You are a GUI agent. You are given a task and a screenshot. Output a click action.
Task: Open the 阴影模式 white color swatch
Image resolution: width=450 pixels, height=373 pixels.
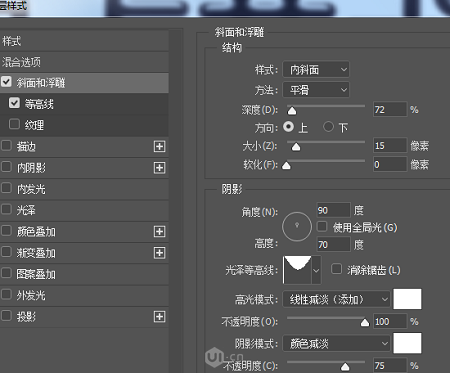tap(407, 343)
